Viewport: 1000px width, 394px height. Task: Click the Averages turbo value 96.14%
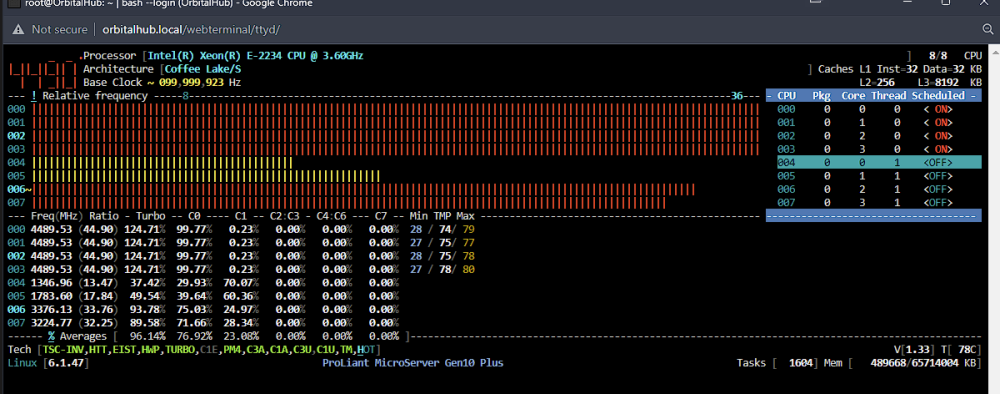coord(147,336)
